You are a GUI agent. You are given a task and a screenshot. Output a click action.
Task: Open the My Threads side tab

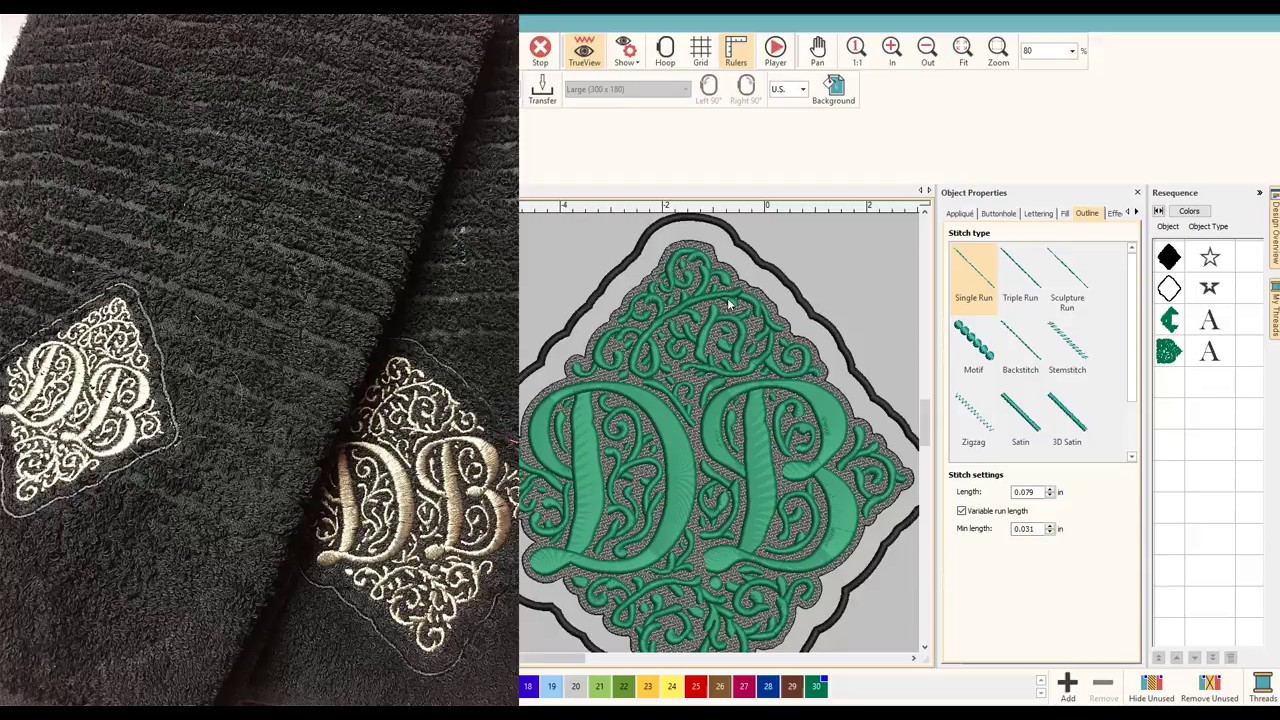click(x=1275, y=309)
